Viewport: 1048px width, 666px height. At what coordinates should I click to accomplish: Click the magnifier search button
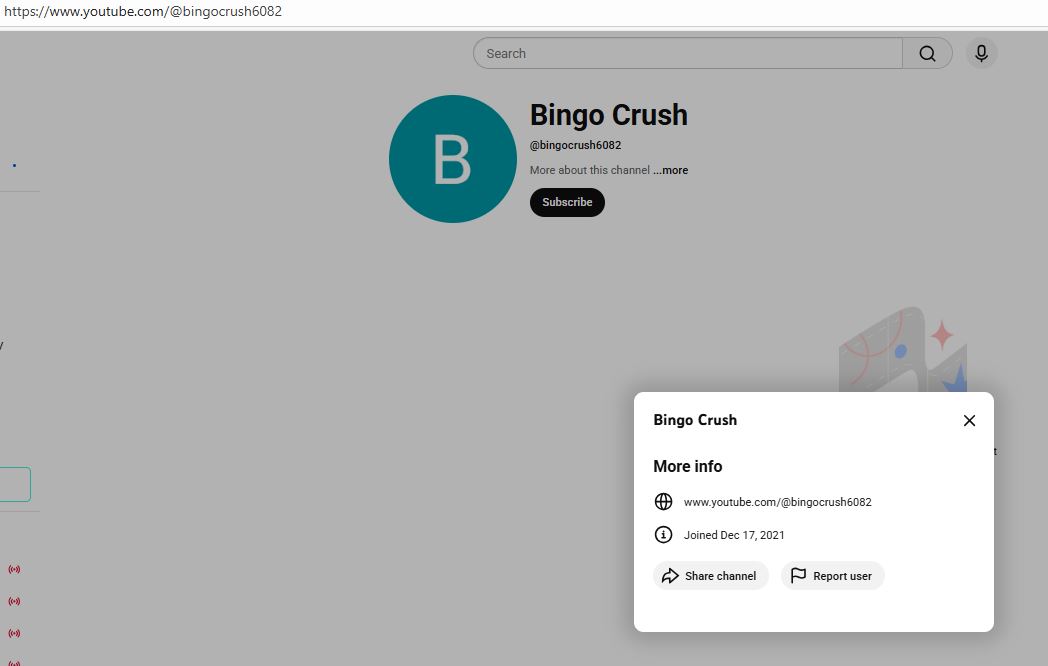coord(927,54)
